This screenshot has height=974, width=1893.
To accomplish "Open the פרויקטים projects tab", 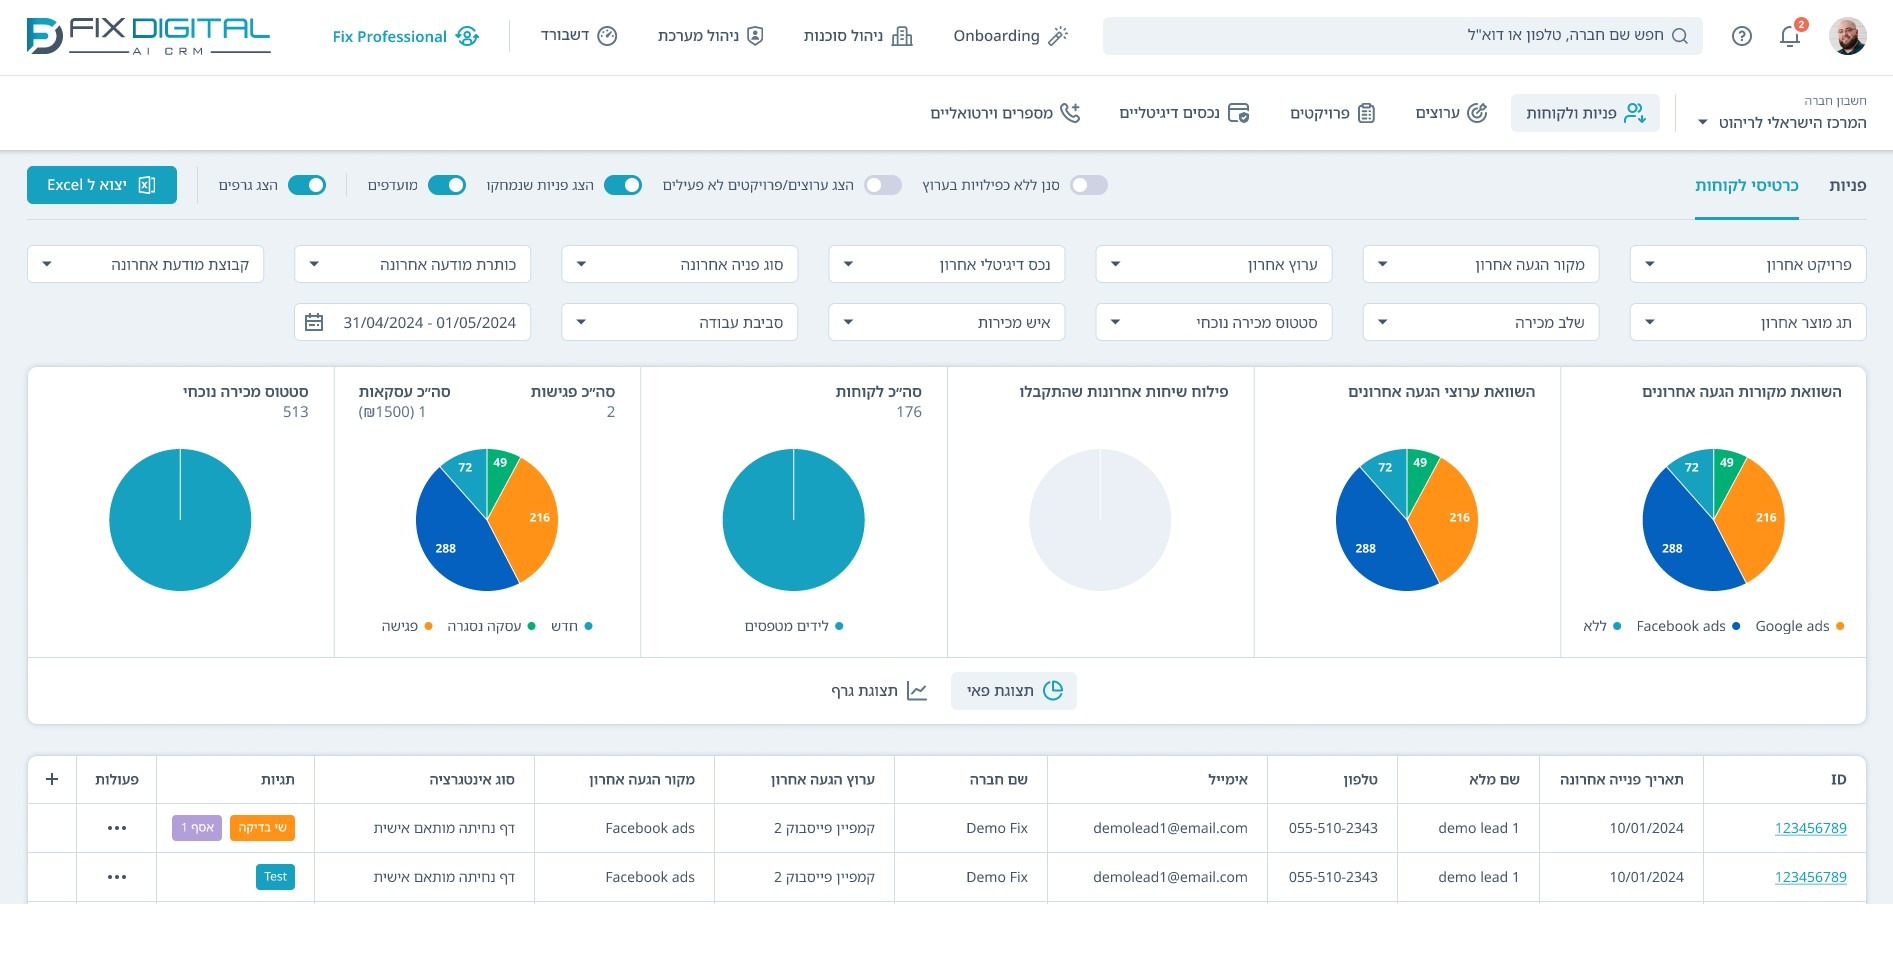I will (x=1332, y=113).
